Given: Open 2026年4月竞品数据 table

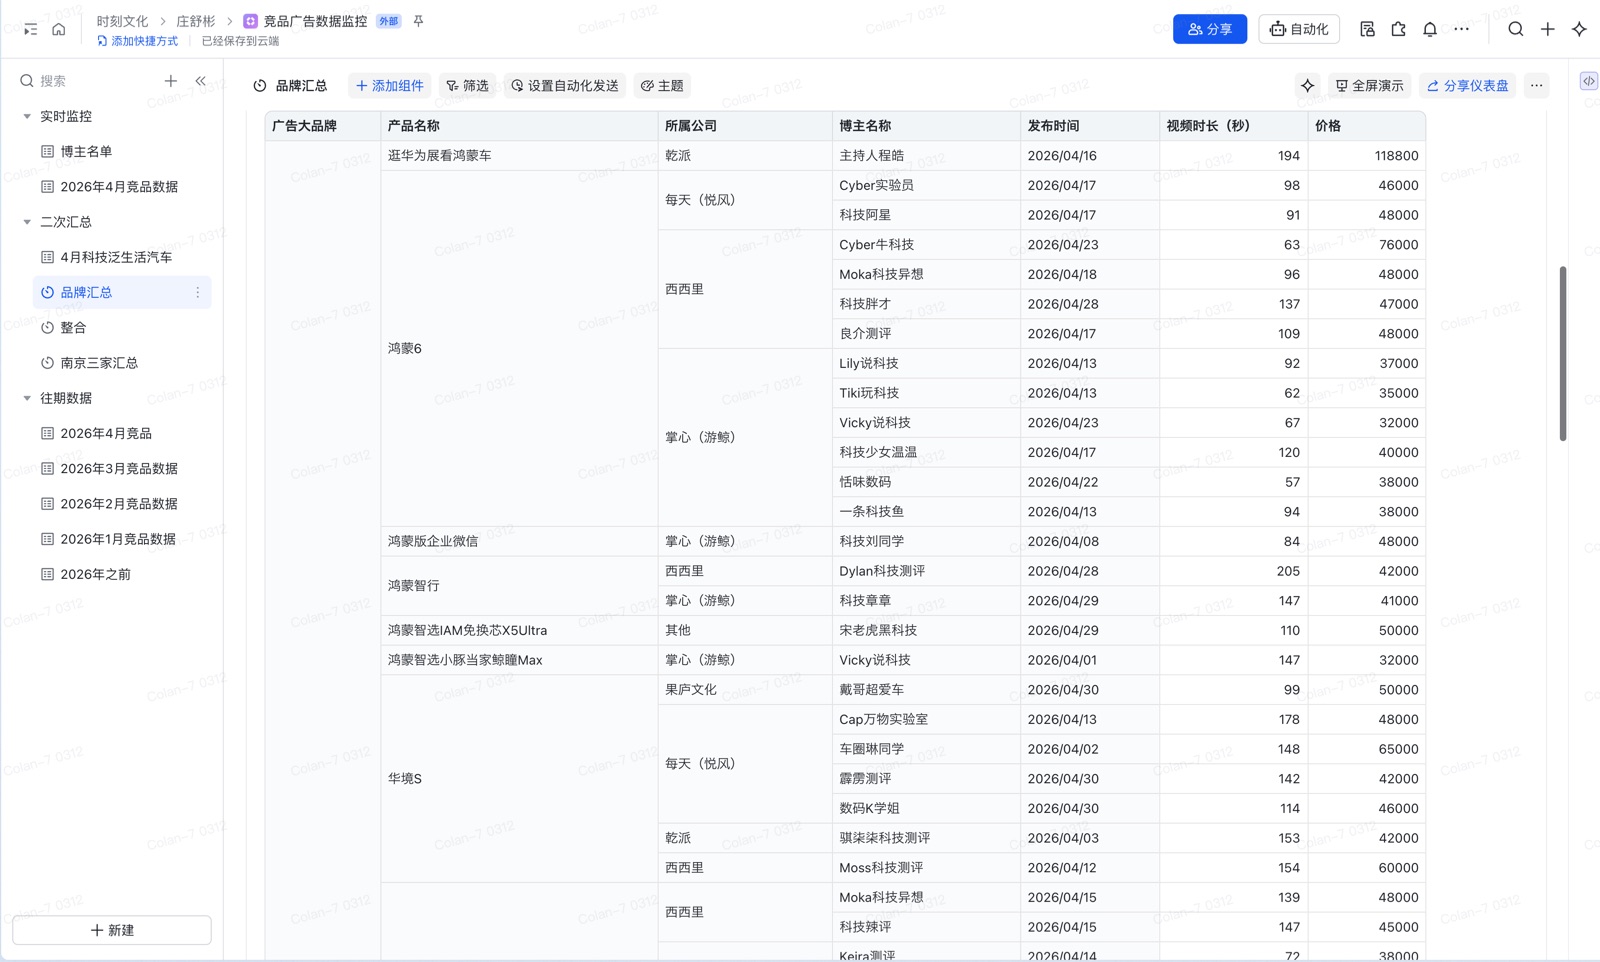Looking at the screenshot, I should tap(122, 187).
